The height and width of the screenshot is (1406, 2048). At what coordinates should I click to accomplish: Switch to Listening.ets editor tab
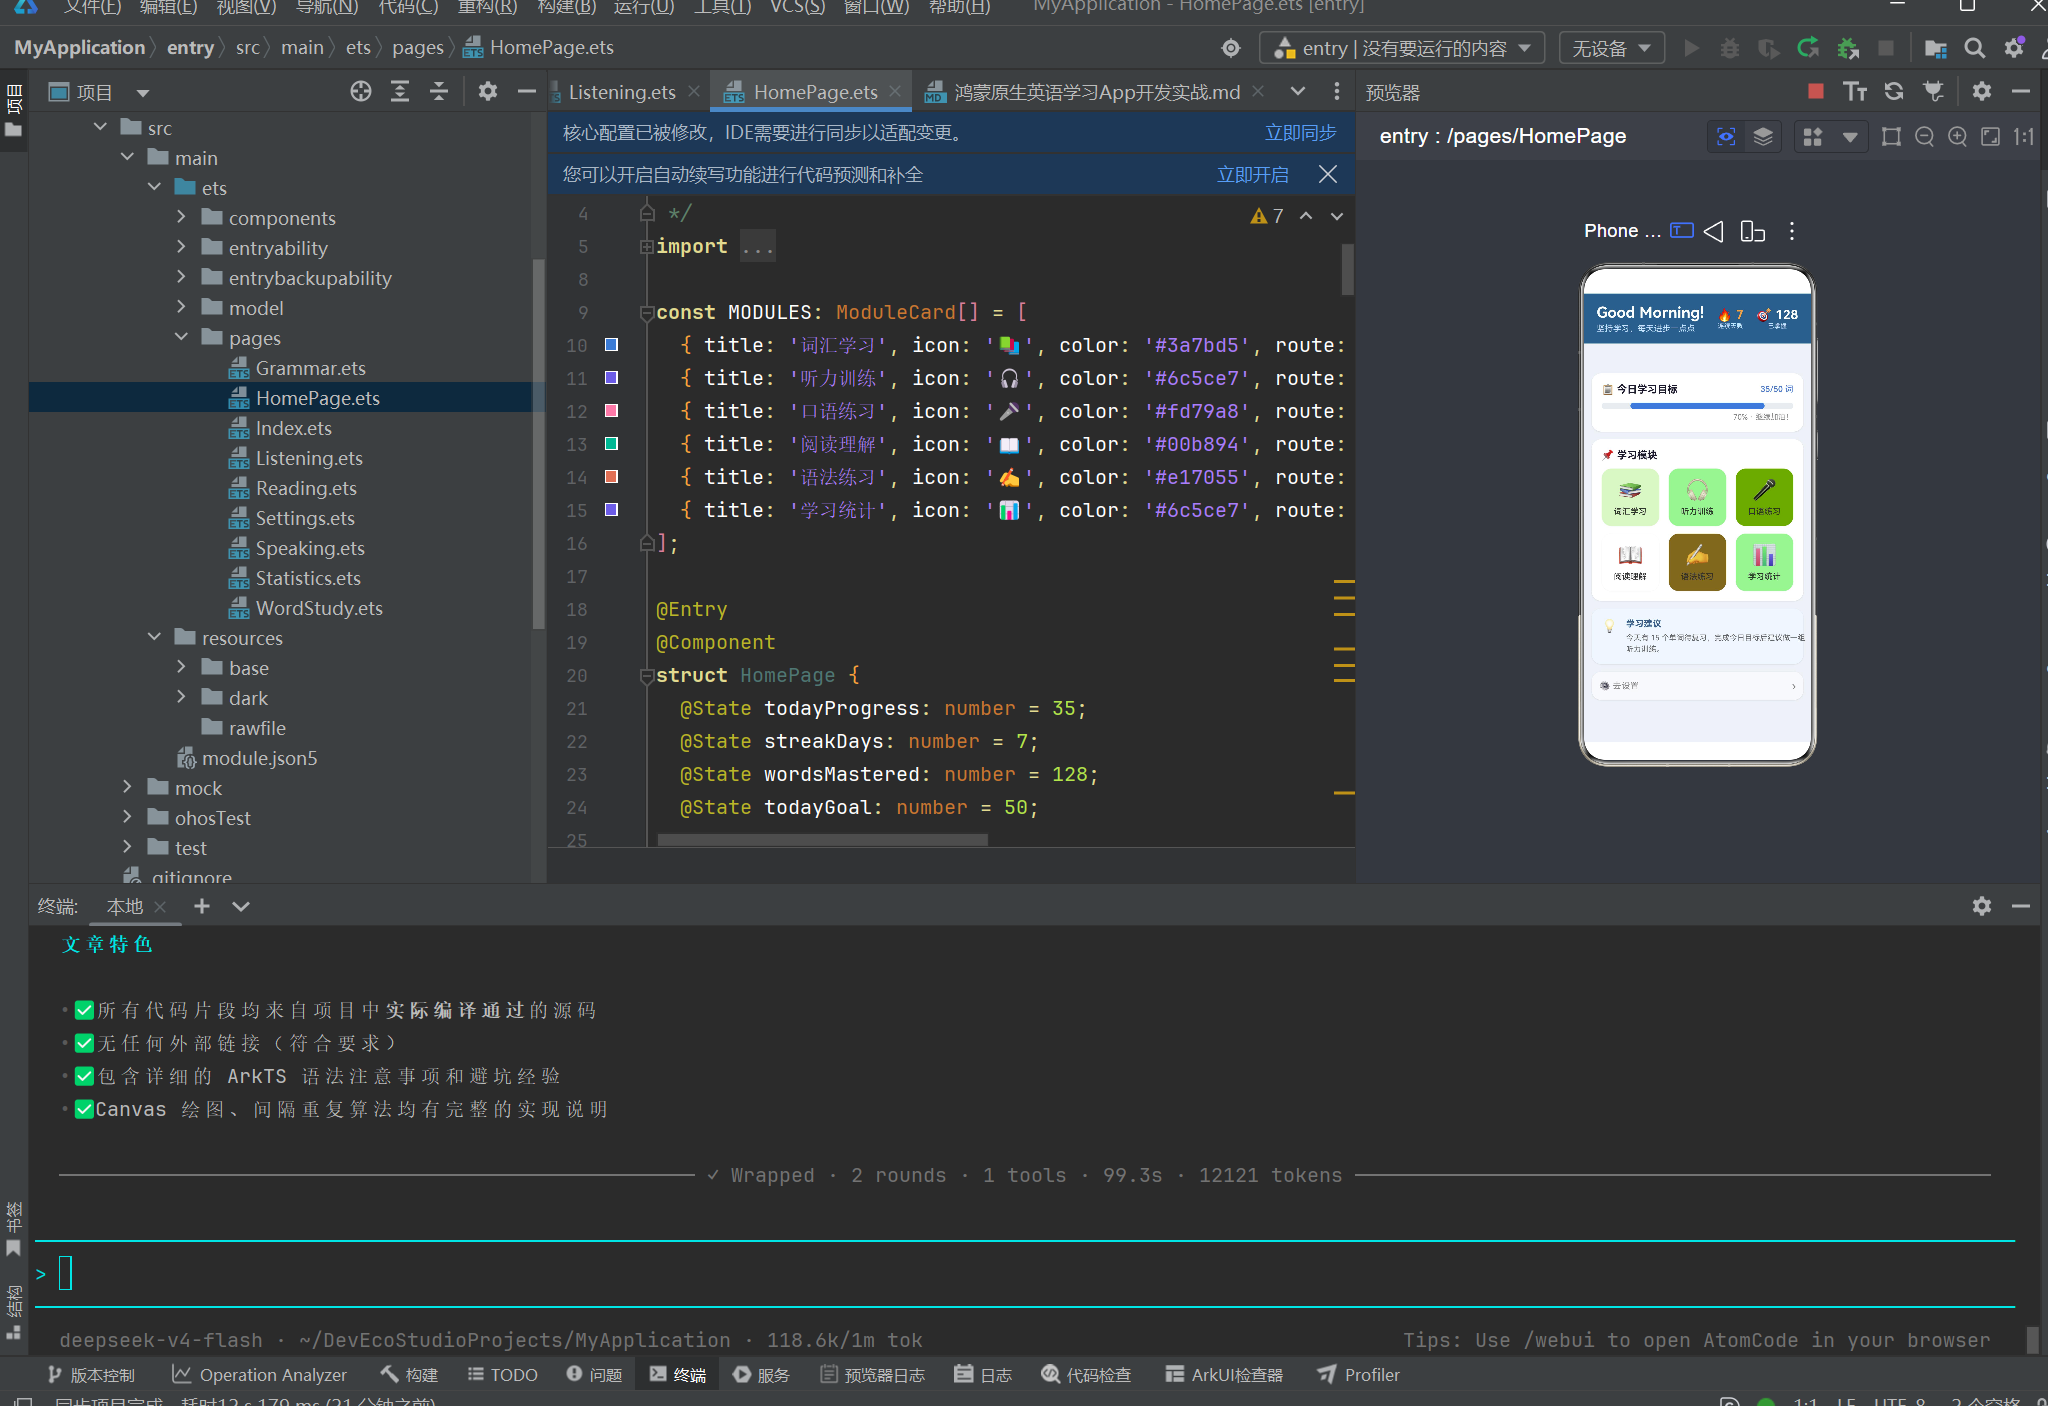pos(621,92)
